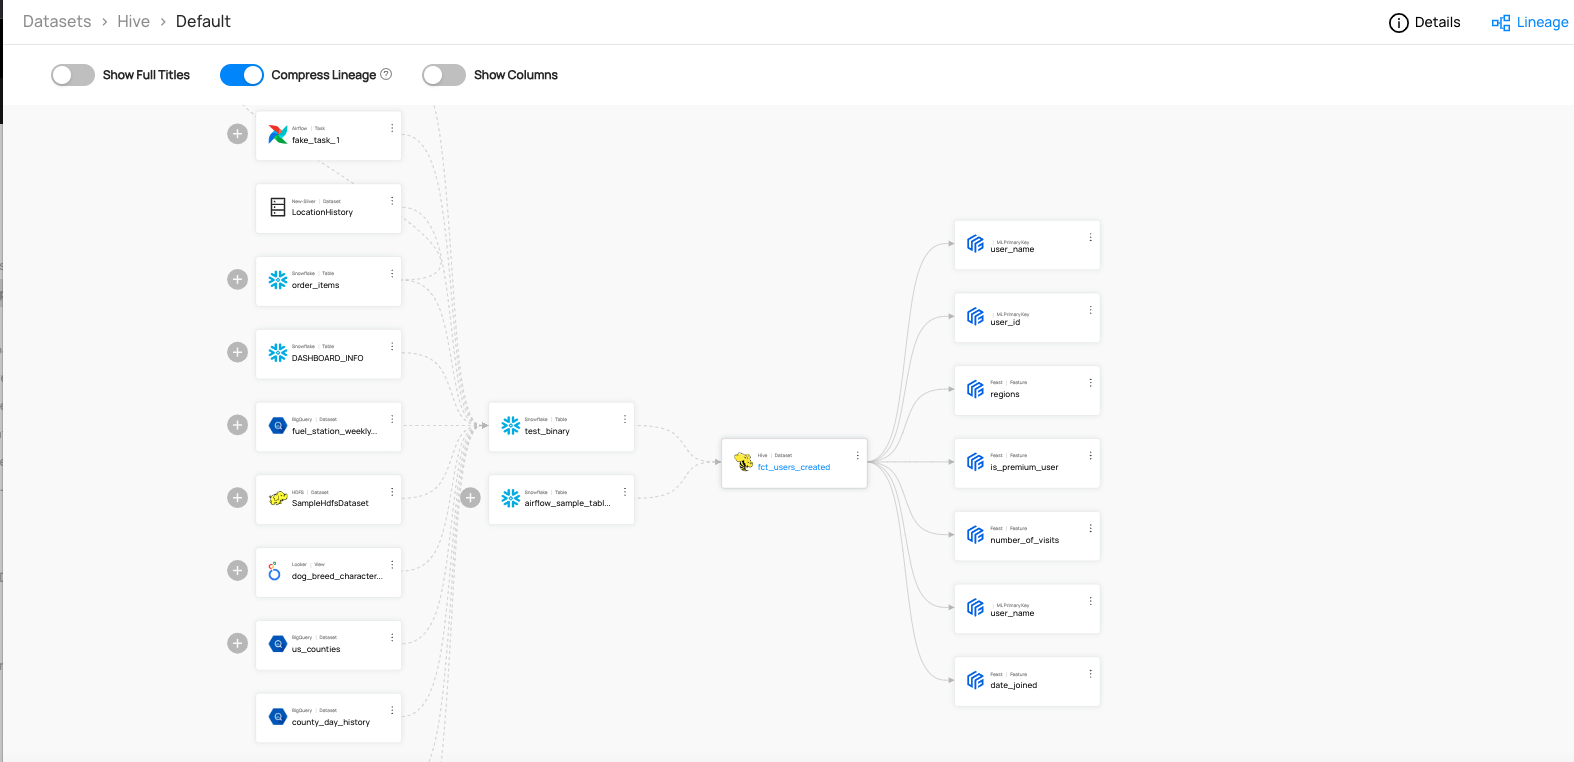
Task: Switch to the Lineage tab
Action: [1530, 22]
